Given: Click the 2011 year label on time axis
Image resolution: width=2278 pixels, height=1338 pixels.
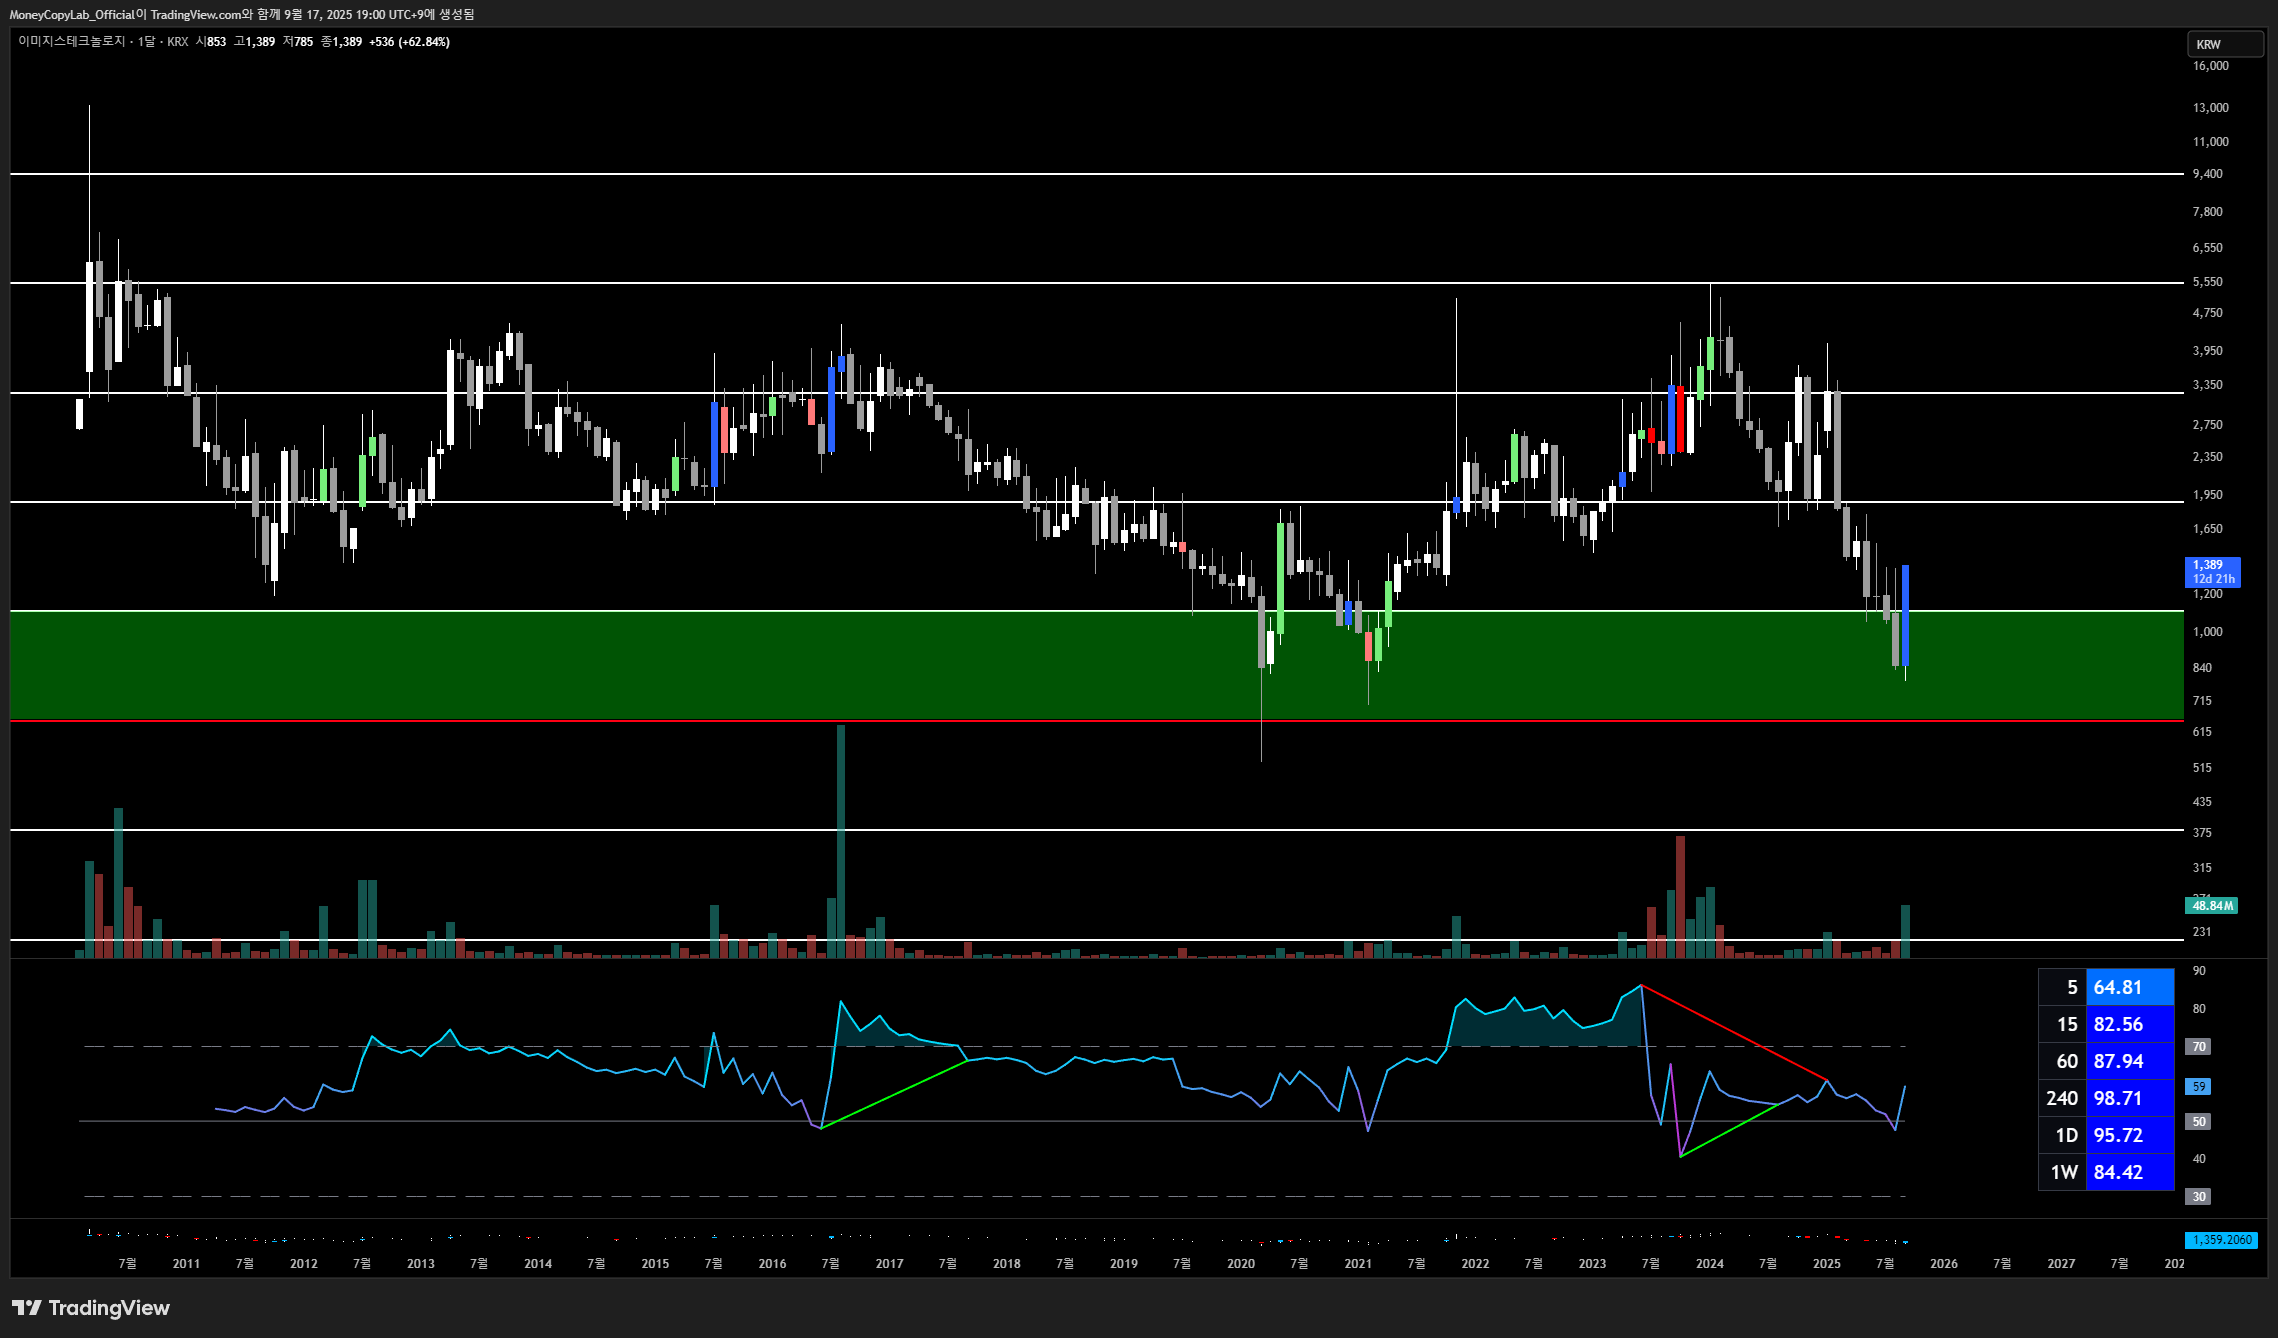Looking at the screenshot, I should coord(186,1264).
